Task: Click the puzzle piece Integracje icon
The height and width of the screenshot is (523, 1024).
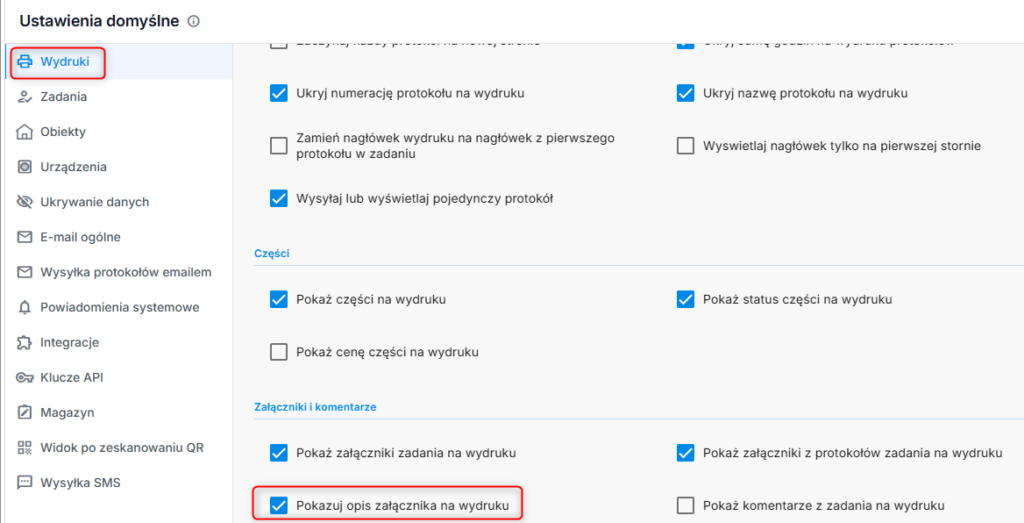Action: [25, 342]
